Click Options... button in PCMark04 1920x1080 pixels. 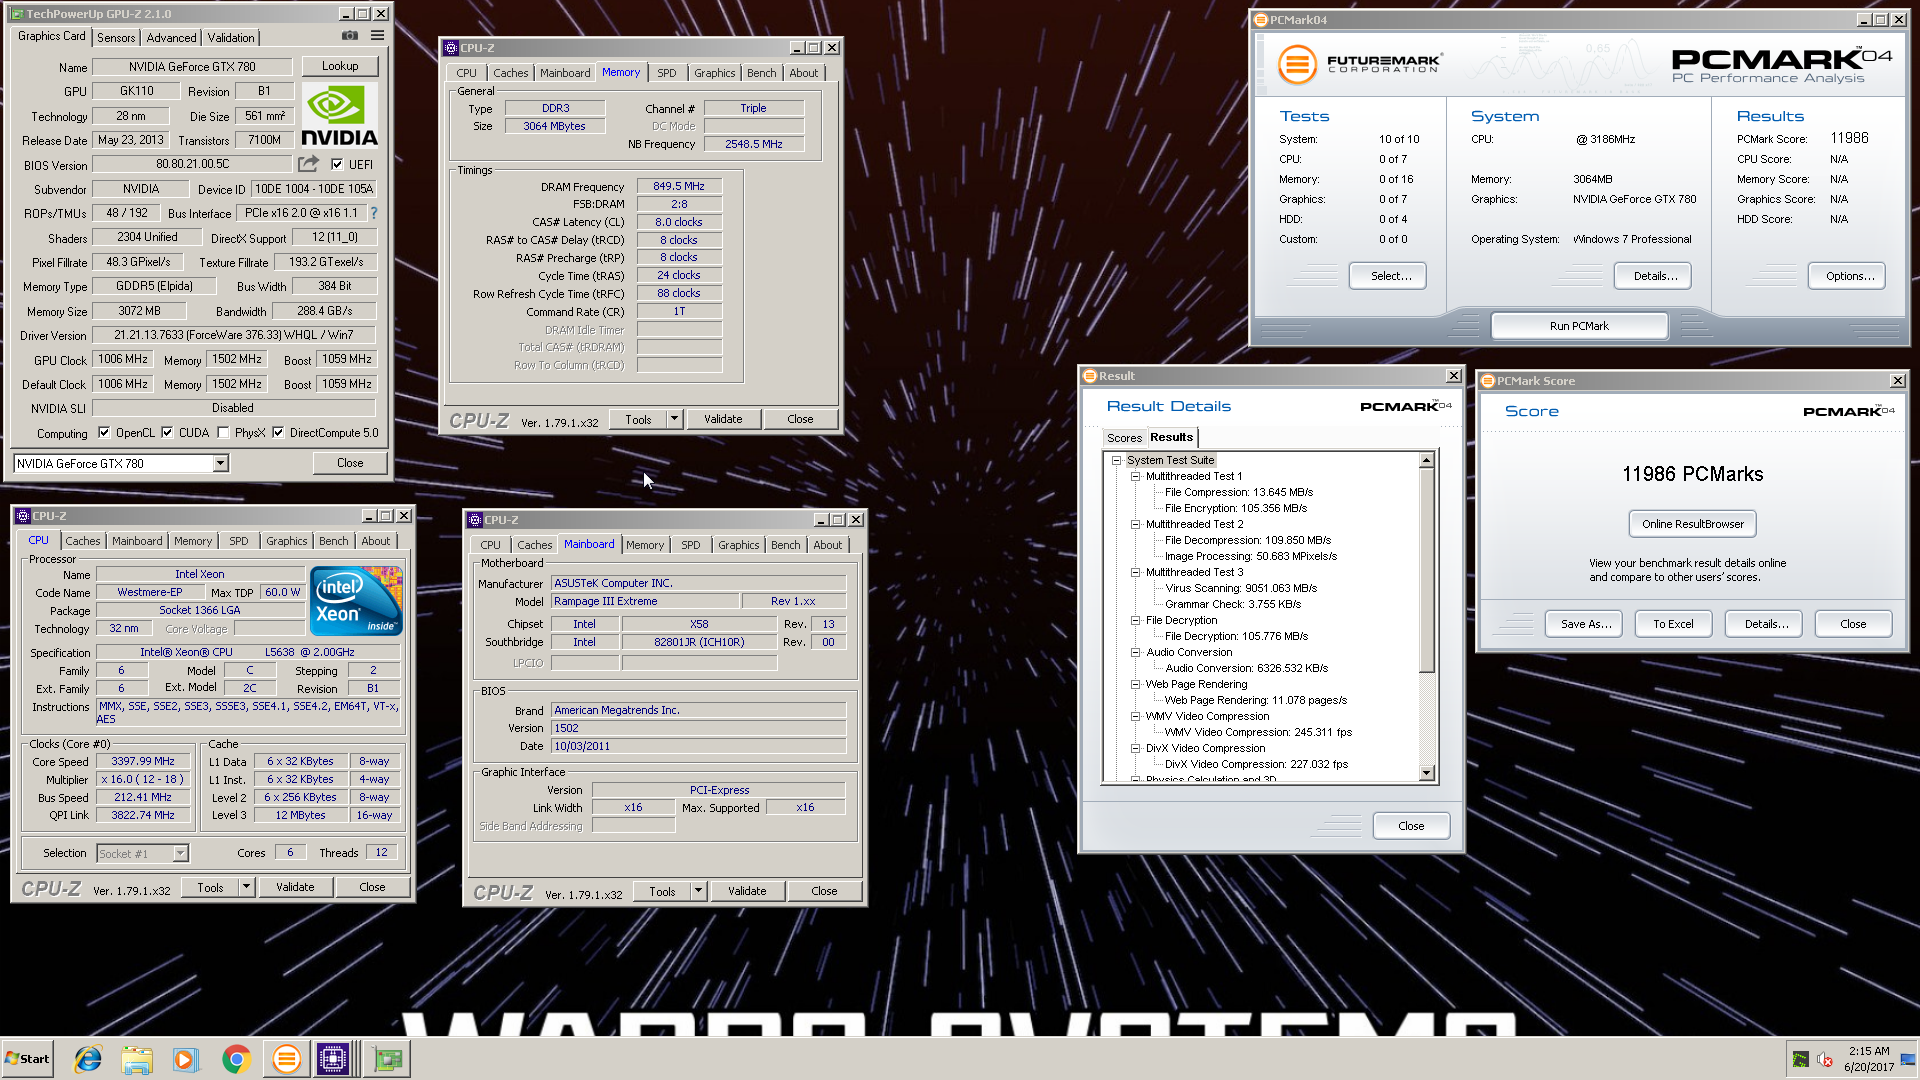[1847, 276]
